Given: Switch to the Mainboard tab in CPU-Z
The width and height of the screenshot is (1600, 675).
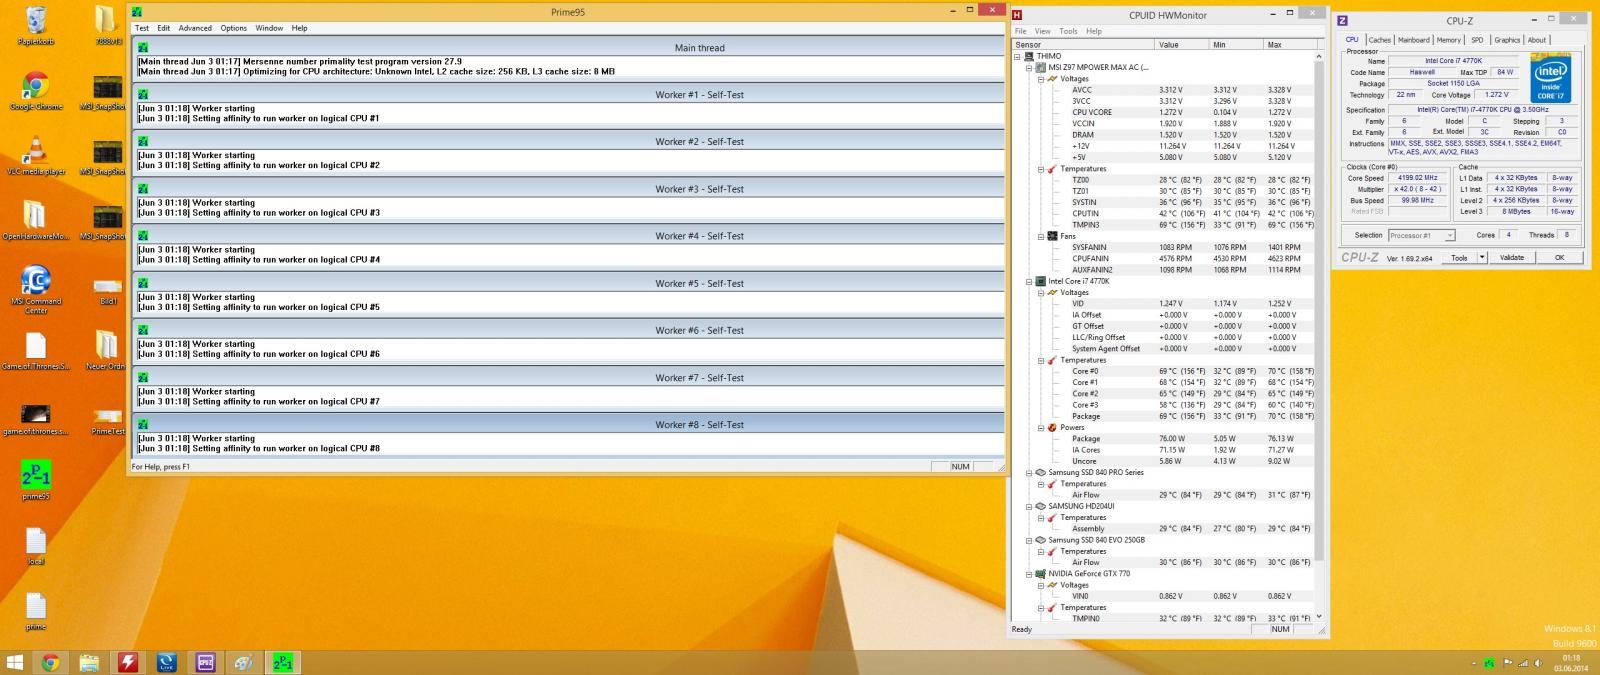Looking at the screenshot, I should pyautogui.click(x=1413, y=40).
